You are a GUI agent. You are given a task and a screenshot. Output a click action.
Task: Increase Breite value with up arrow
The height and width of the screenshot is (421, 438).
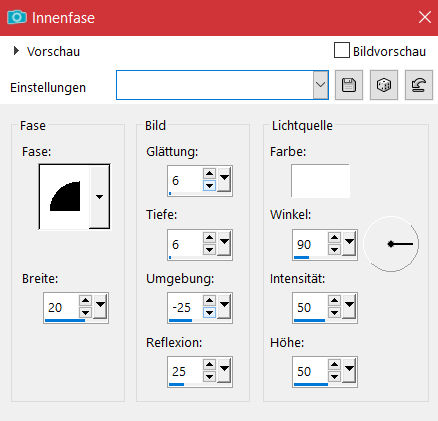click(x=85, y=300)
